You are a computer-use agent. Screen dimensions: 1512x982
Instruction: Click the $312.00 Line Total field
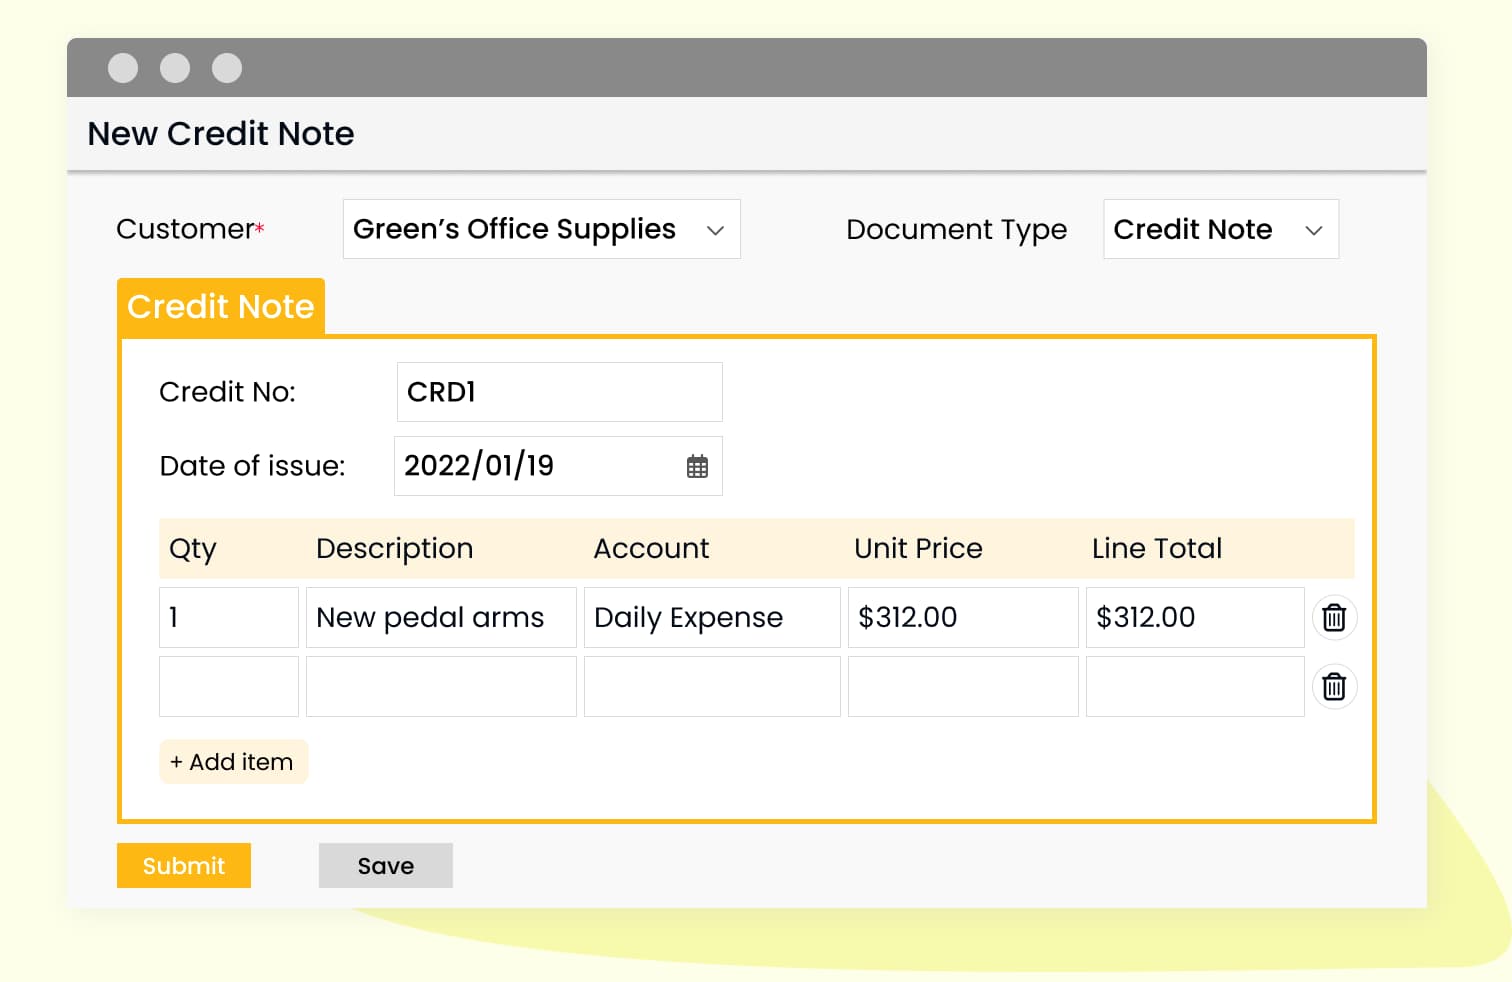pyautogui.click(x=1194, y=618)
